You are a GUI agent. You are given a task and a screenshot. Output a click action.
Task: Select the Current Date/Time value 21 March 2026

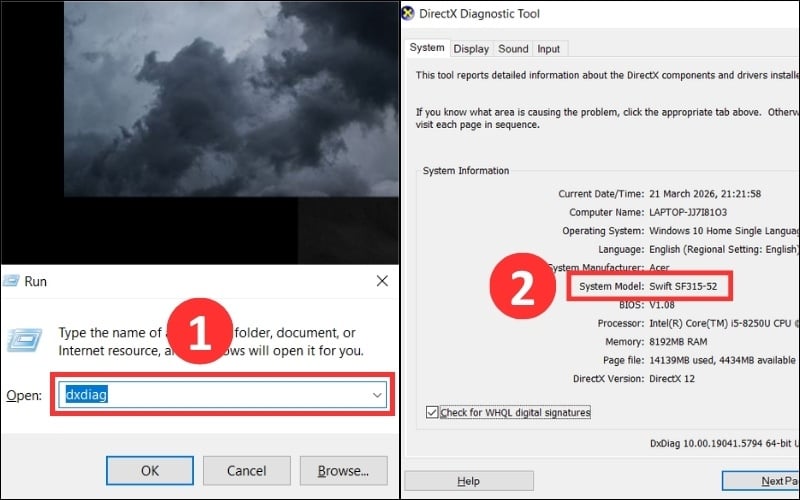pyautogui.click(x=705, y=194)
